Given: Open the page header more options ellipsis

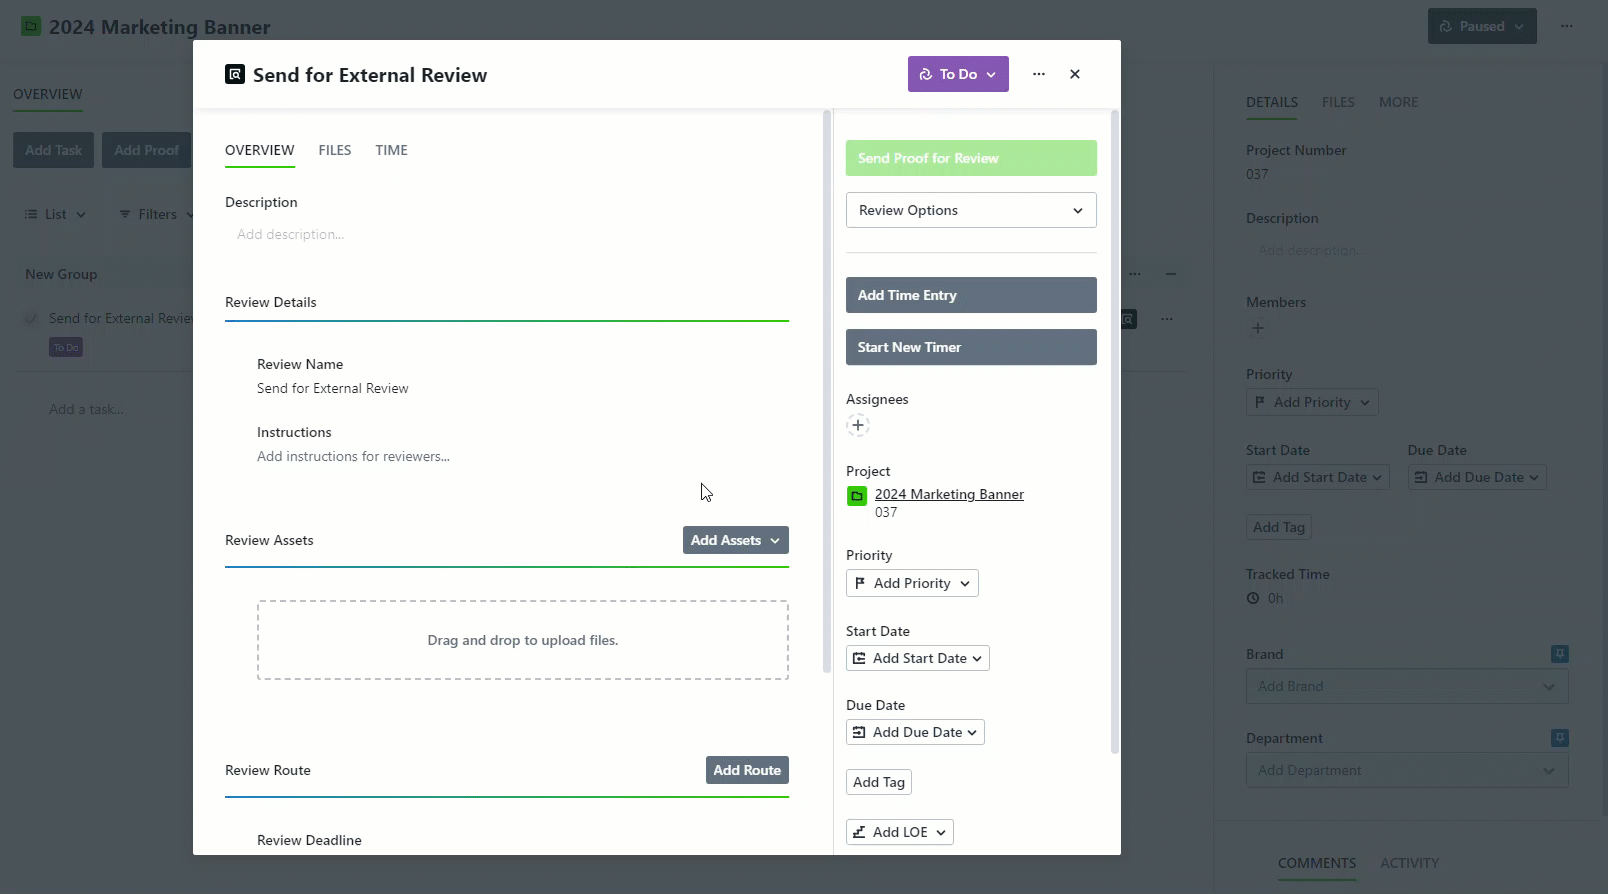Looking at the screenshot, I should (x=1567, y=26).
